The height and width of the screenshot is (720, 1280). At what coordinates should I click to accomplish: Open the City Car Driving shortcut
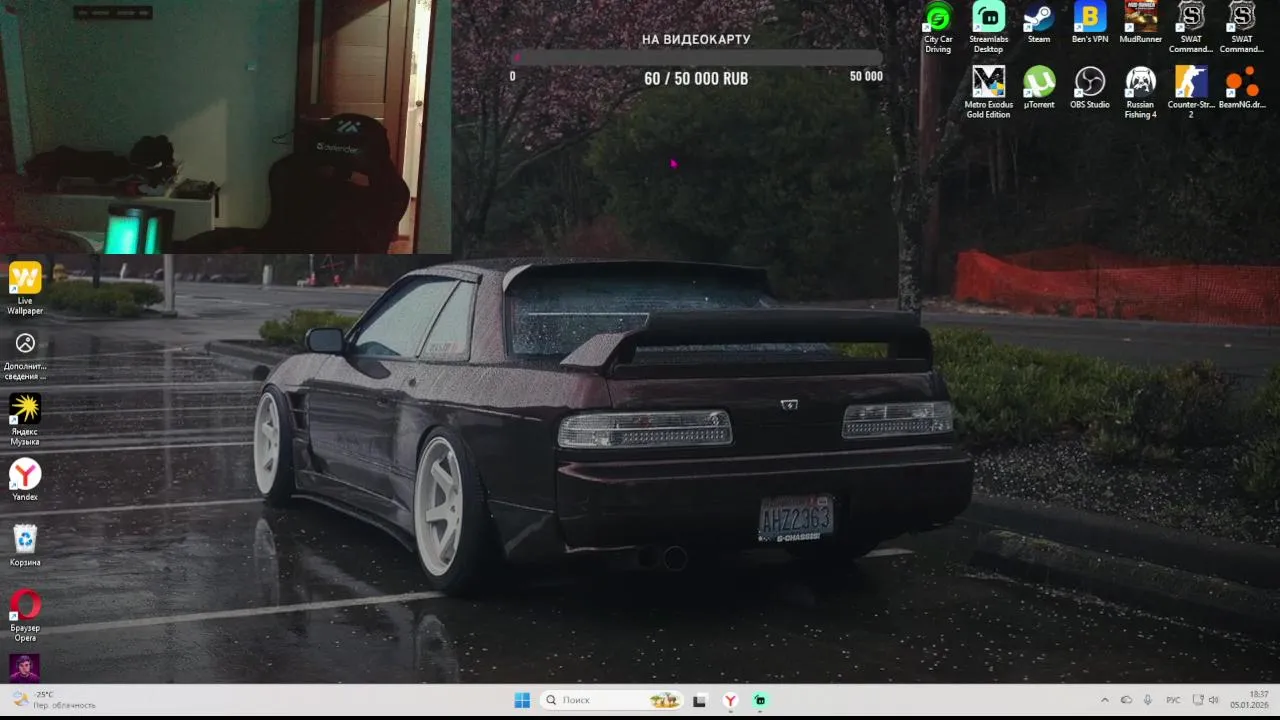[x=938, y=28]
